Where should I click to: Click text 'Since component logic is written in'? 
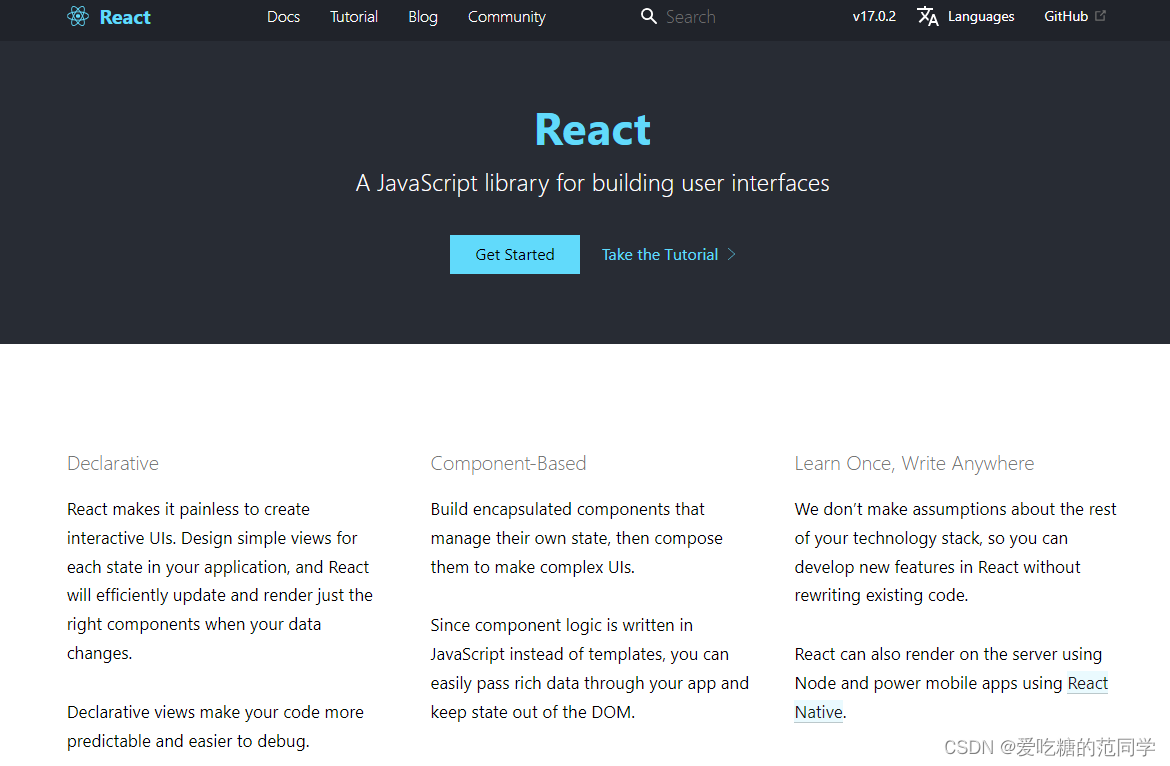(561, 625)
